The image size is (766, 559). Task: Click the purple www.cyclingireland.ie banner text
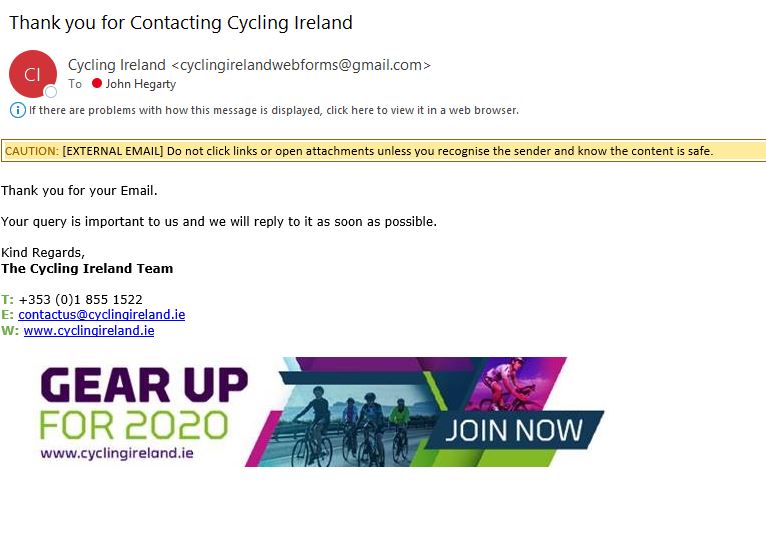117,452
